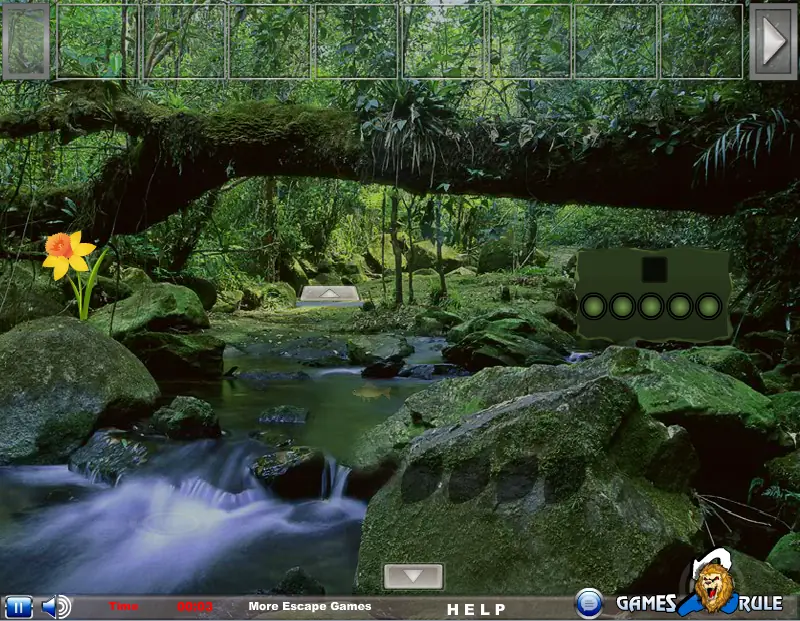The height and width of the screenshot is (621, 800).
Task: Go back using the down arrow button
Action: pos(413,576)
